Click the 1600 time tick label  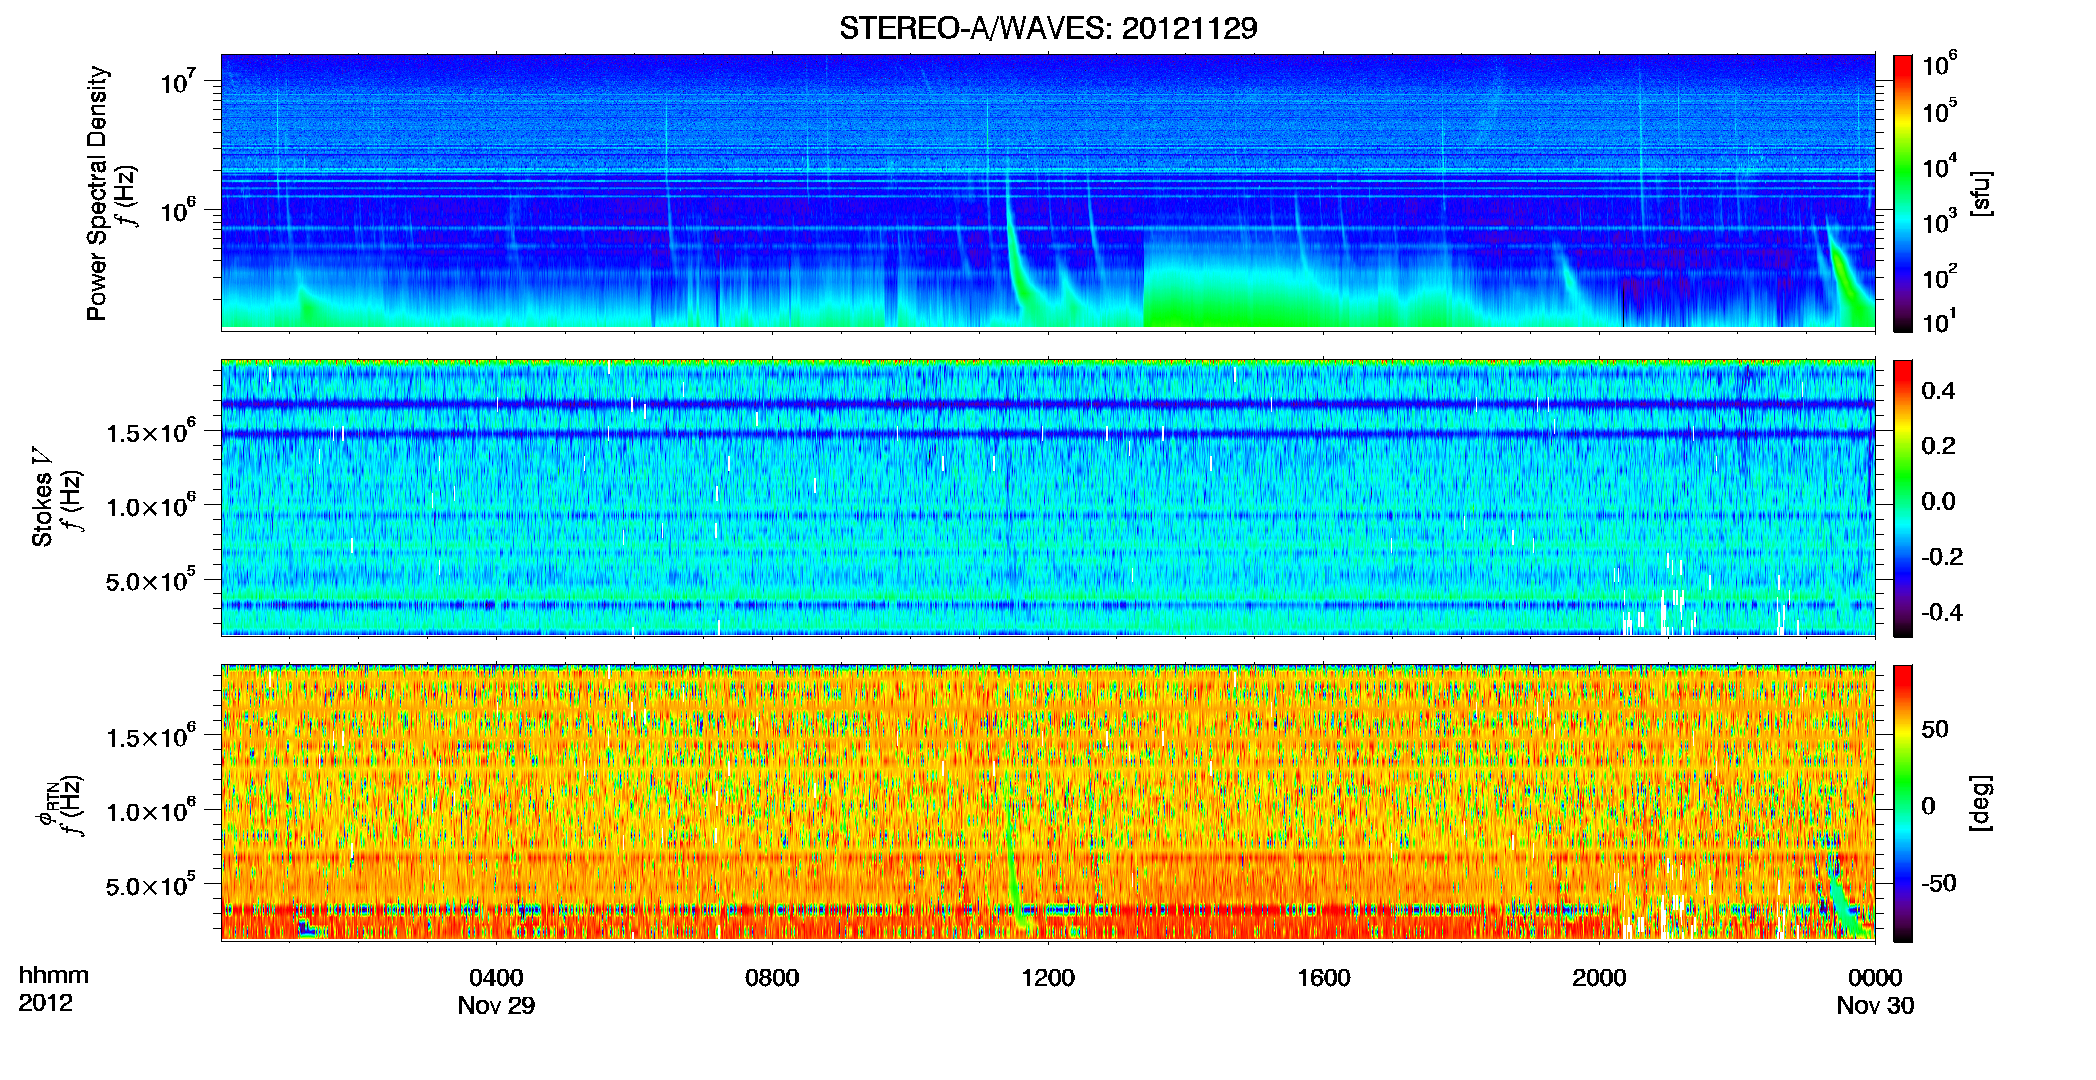click(1324, 978)
